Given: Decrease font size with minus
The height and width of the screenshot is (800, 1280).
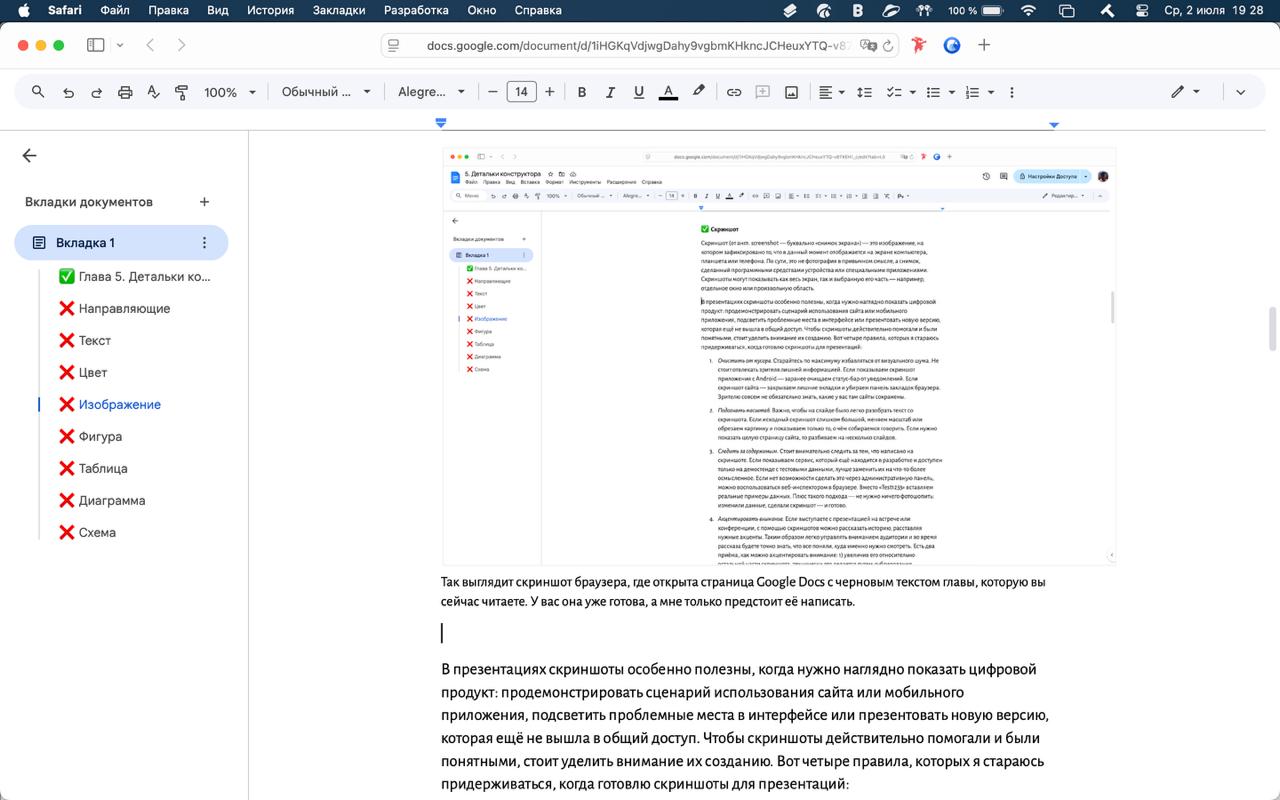Looking at the screenshot, I should pyautogui.click(x=492, y=92).
